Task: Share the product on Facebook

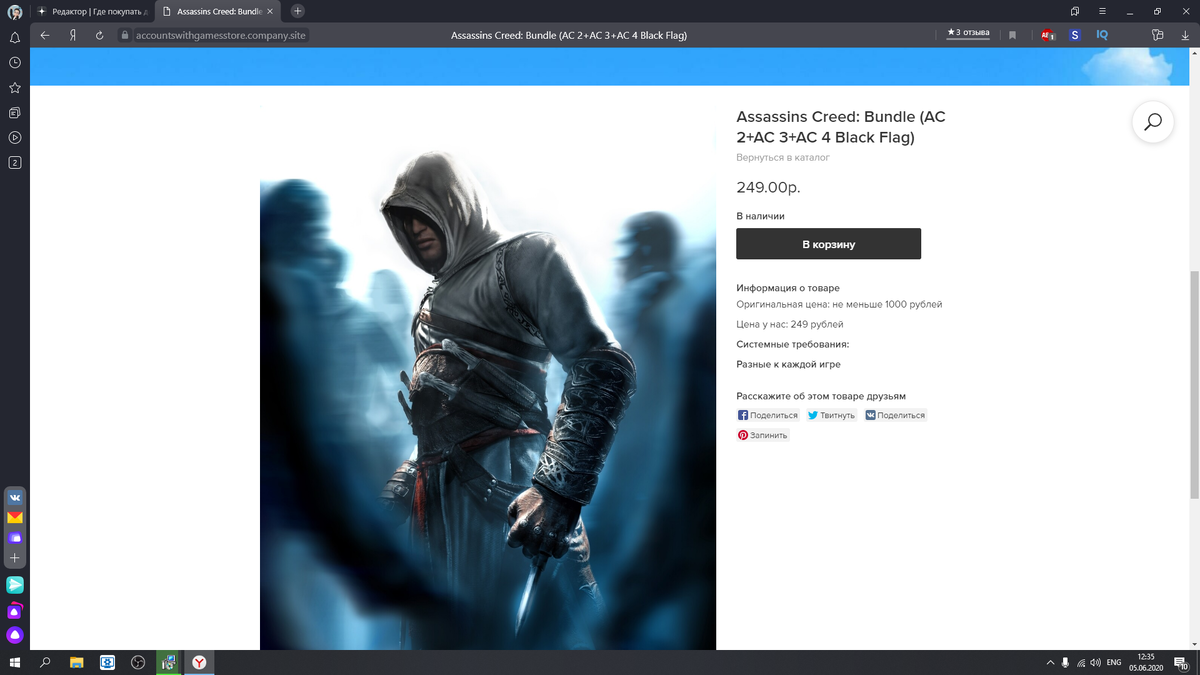Action: pyautogui.click(x=767, y=414)
